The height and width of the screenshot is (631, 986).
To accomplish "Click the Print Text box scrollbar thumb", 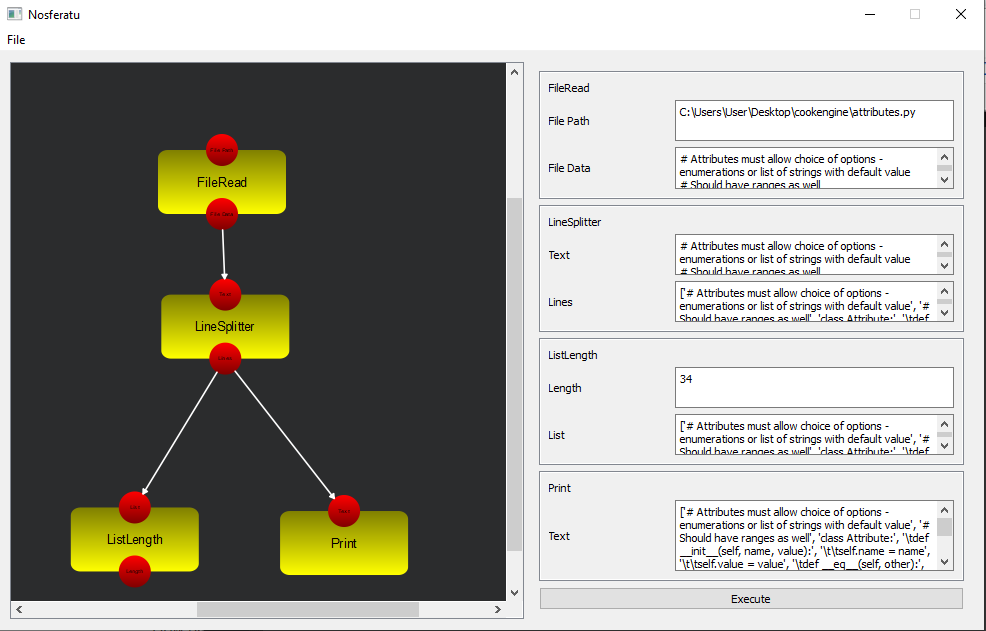I will (x=944, y=527).
